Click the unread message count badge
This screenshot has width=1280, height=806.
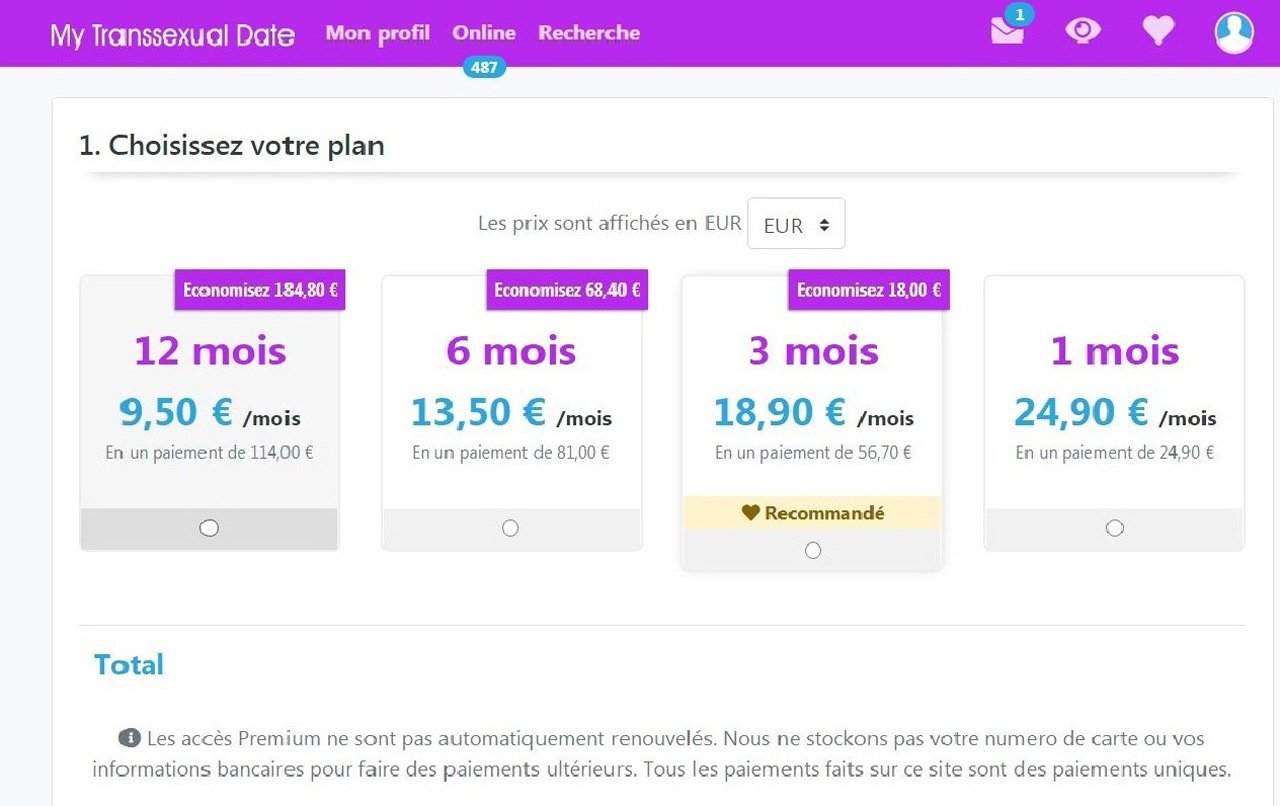(1019, 14)
